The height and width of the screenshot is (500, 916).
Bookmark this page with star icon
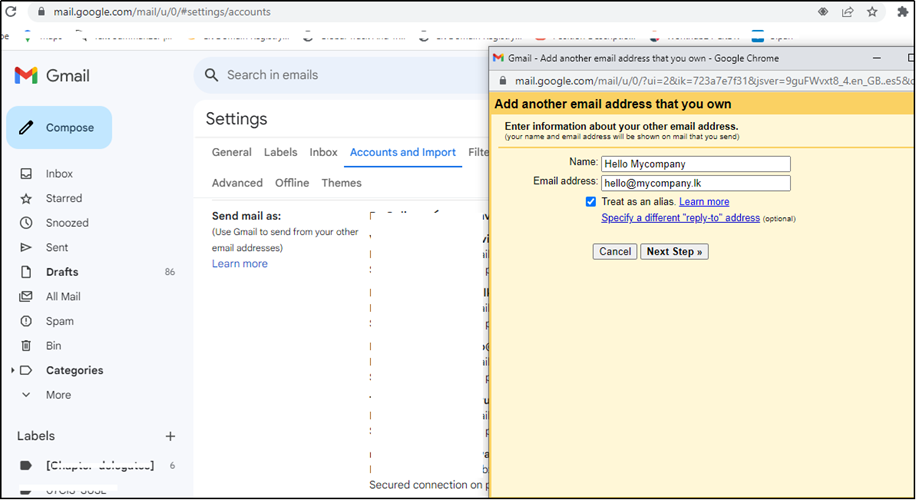(x=872, y=12)
